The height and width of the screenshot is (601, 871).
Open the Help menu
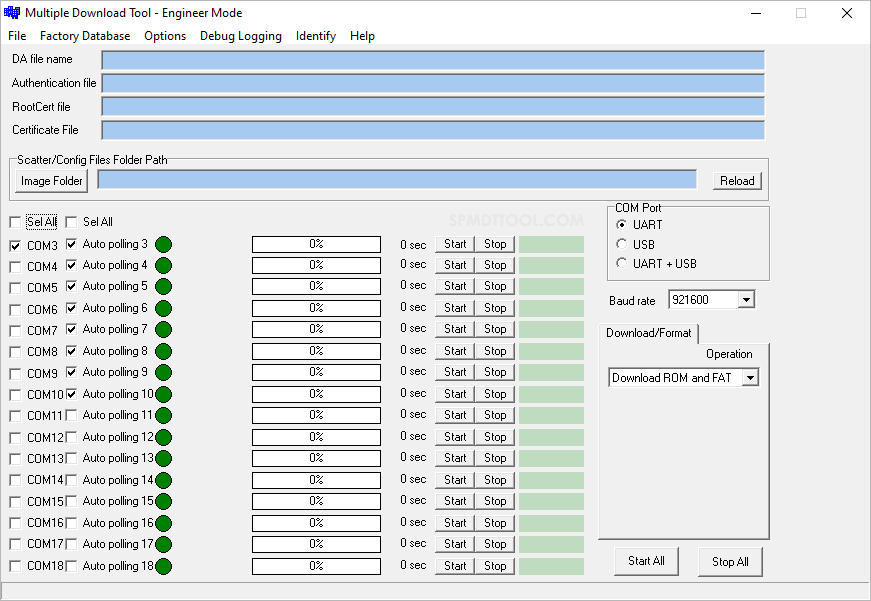pos(362,36)
